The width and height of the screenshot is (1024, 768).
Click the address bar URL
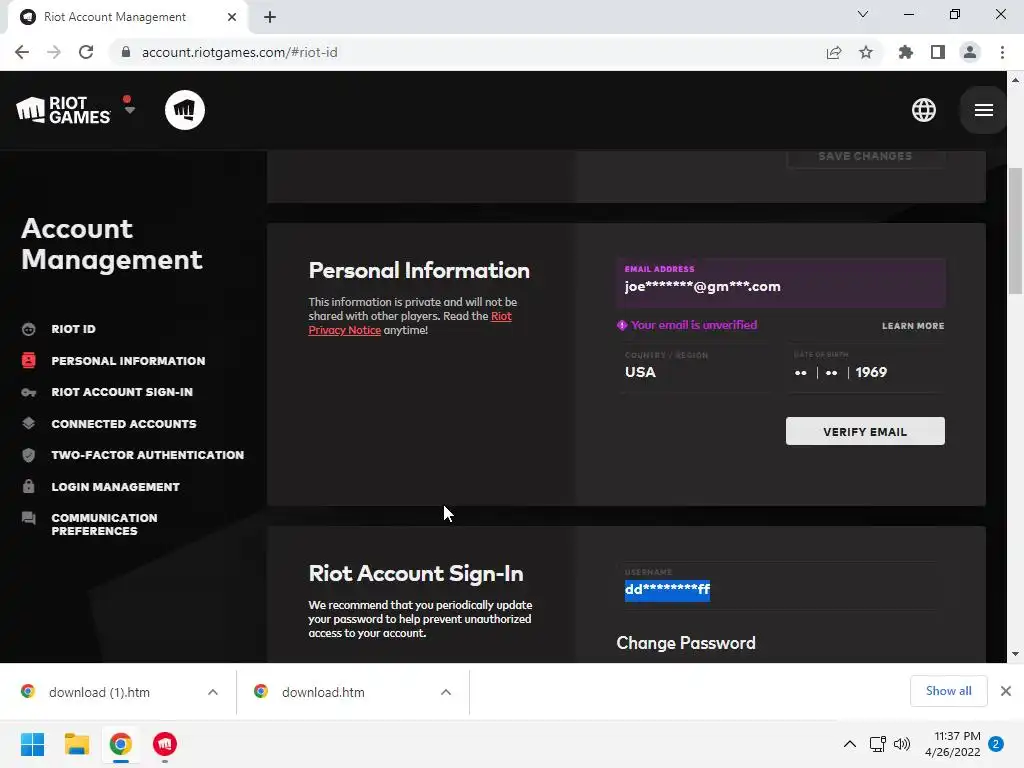240,52
